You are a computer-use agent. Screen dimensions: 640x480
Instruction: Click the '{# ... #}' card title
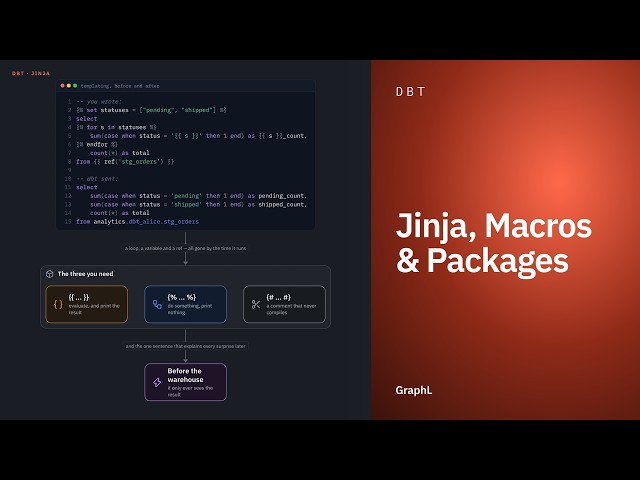coord(278,297)
